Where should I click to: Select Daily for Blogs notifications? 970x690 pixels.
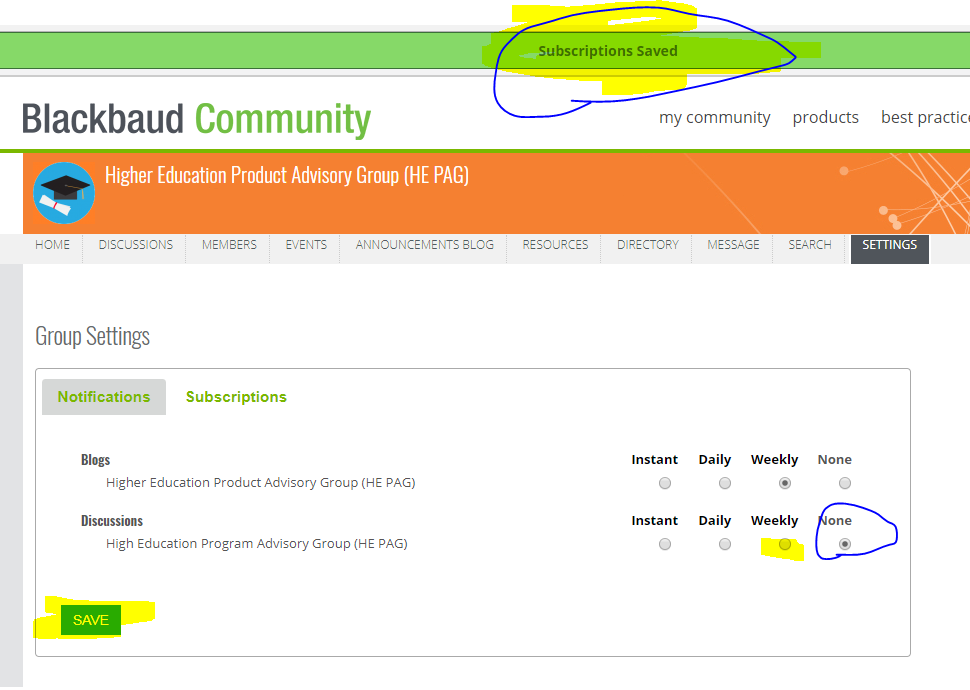point(724,483)
